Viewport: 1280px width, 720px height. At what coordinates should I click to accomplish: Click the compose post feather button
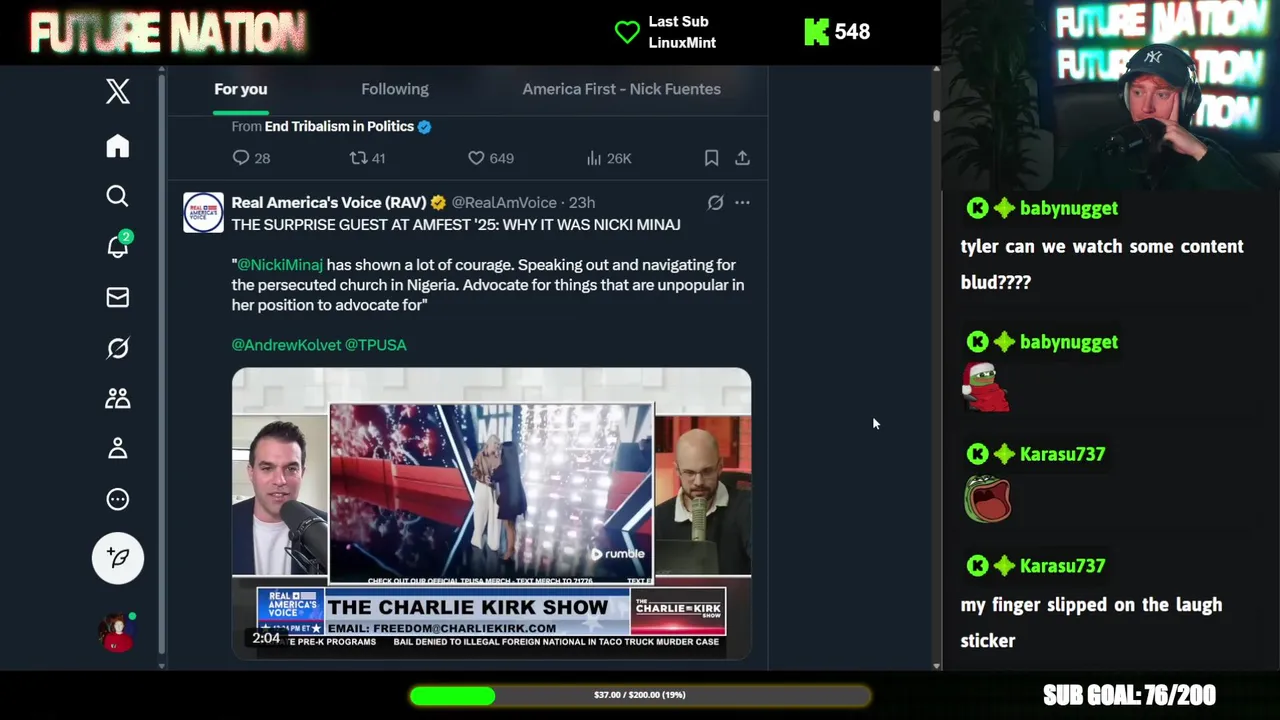118,558
